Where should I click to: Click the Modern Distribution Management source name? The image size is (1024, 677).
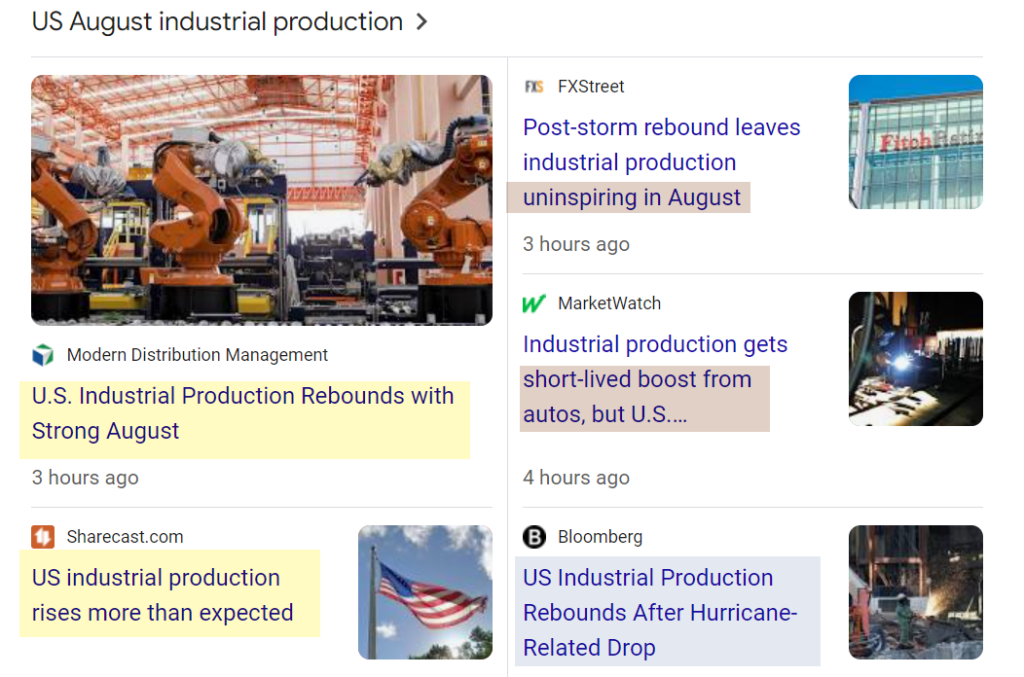click(197, 355)
